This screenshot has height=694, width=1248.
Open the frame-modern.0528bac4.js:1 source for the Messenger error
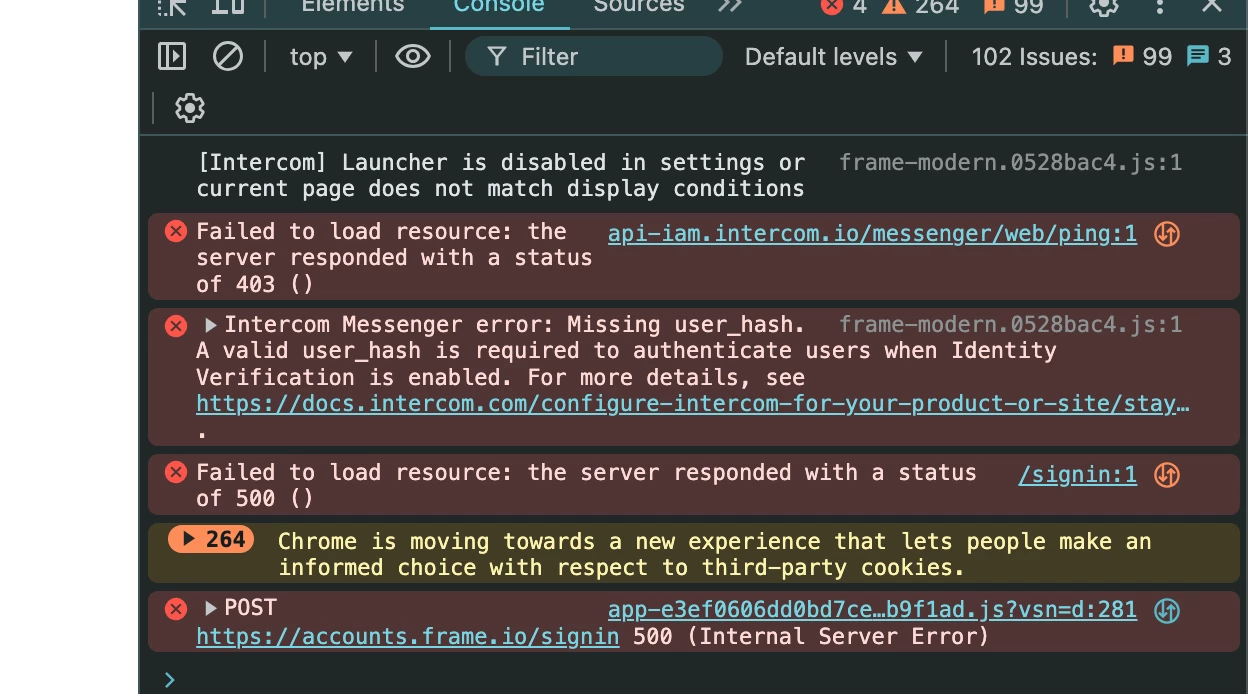pos(1010,324)
